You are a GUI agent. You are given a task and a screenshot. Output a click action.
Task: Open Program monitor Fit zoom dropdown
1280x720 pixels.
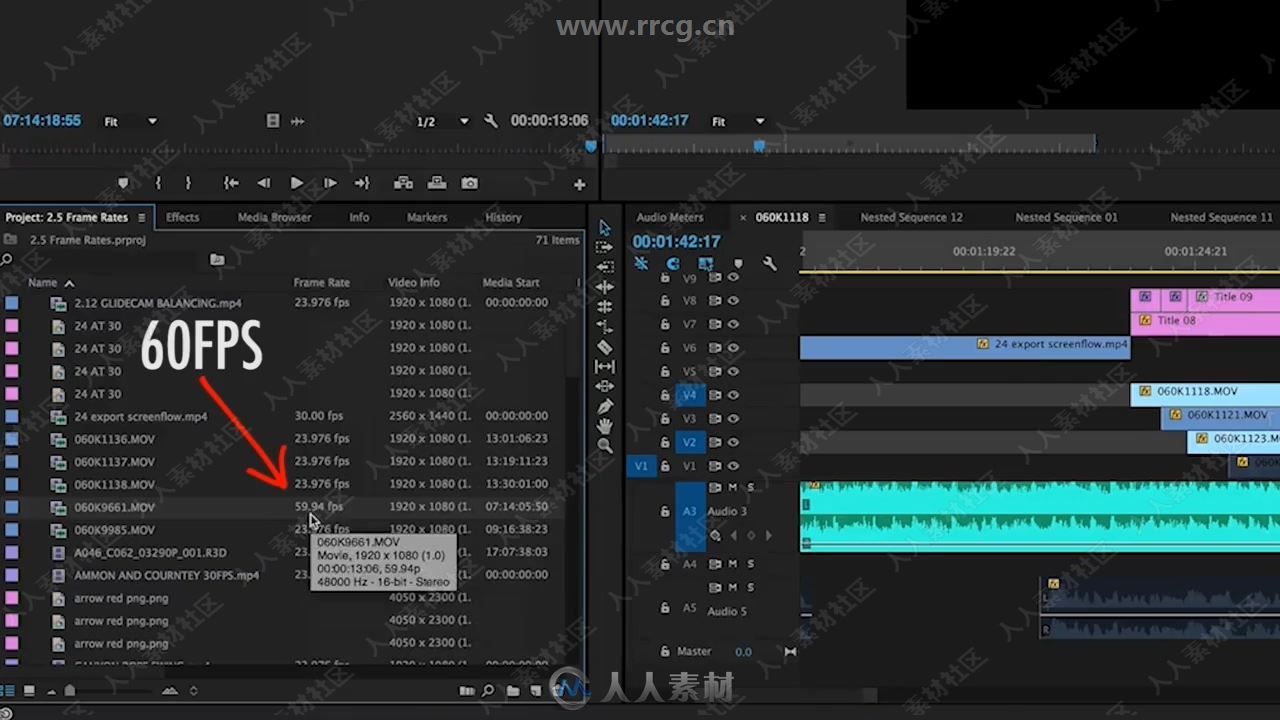click(x=739, y=122)
